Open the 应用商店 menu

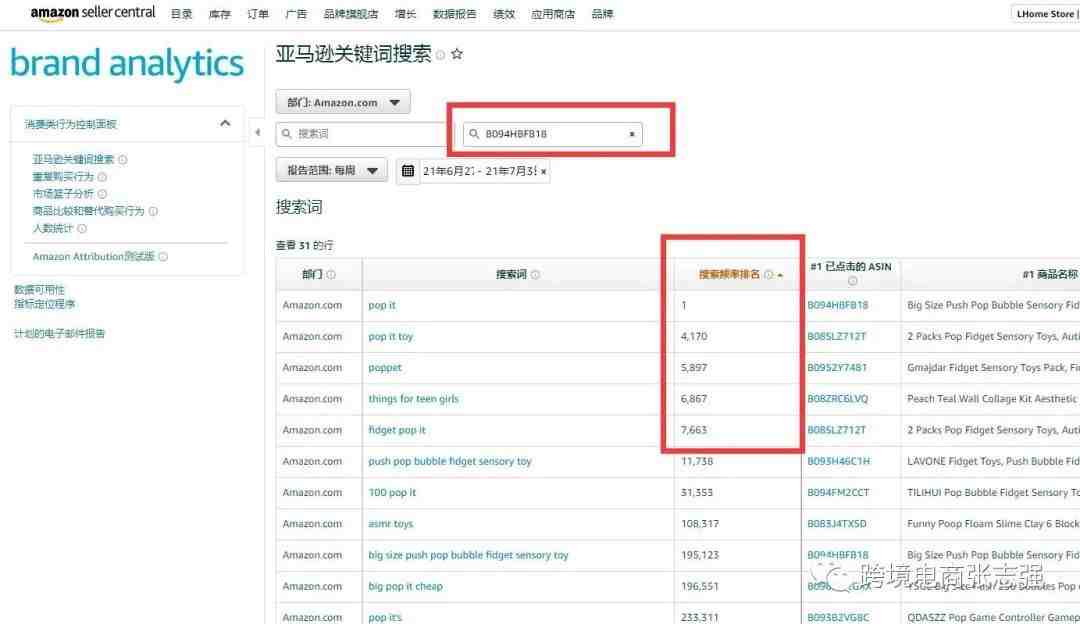553,14
